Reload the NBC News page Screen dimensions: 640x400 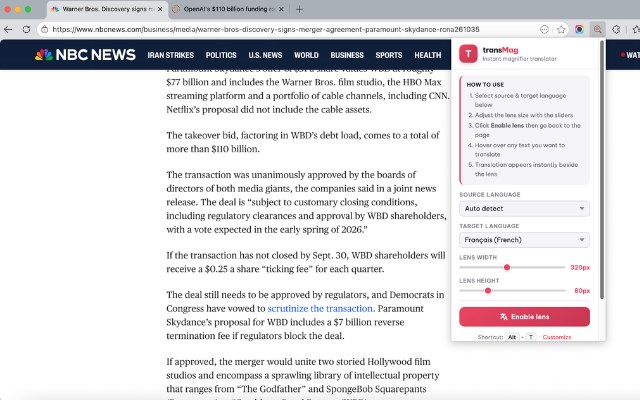coord(27,29)
